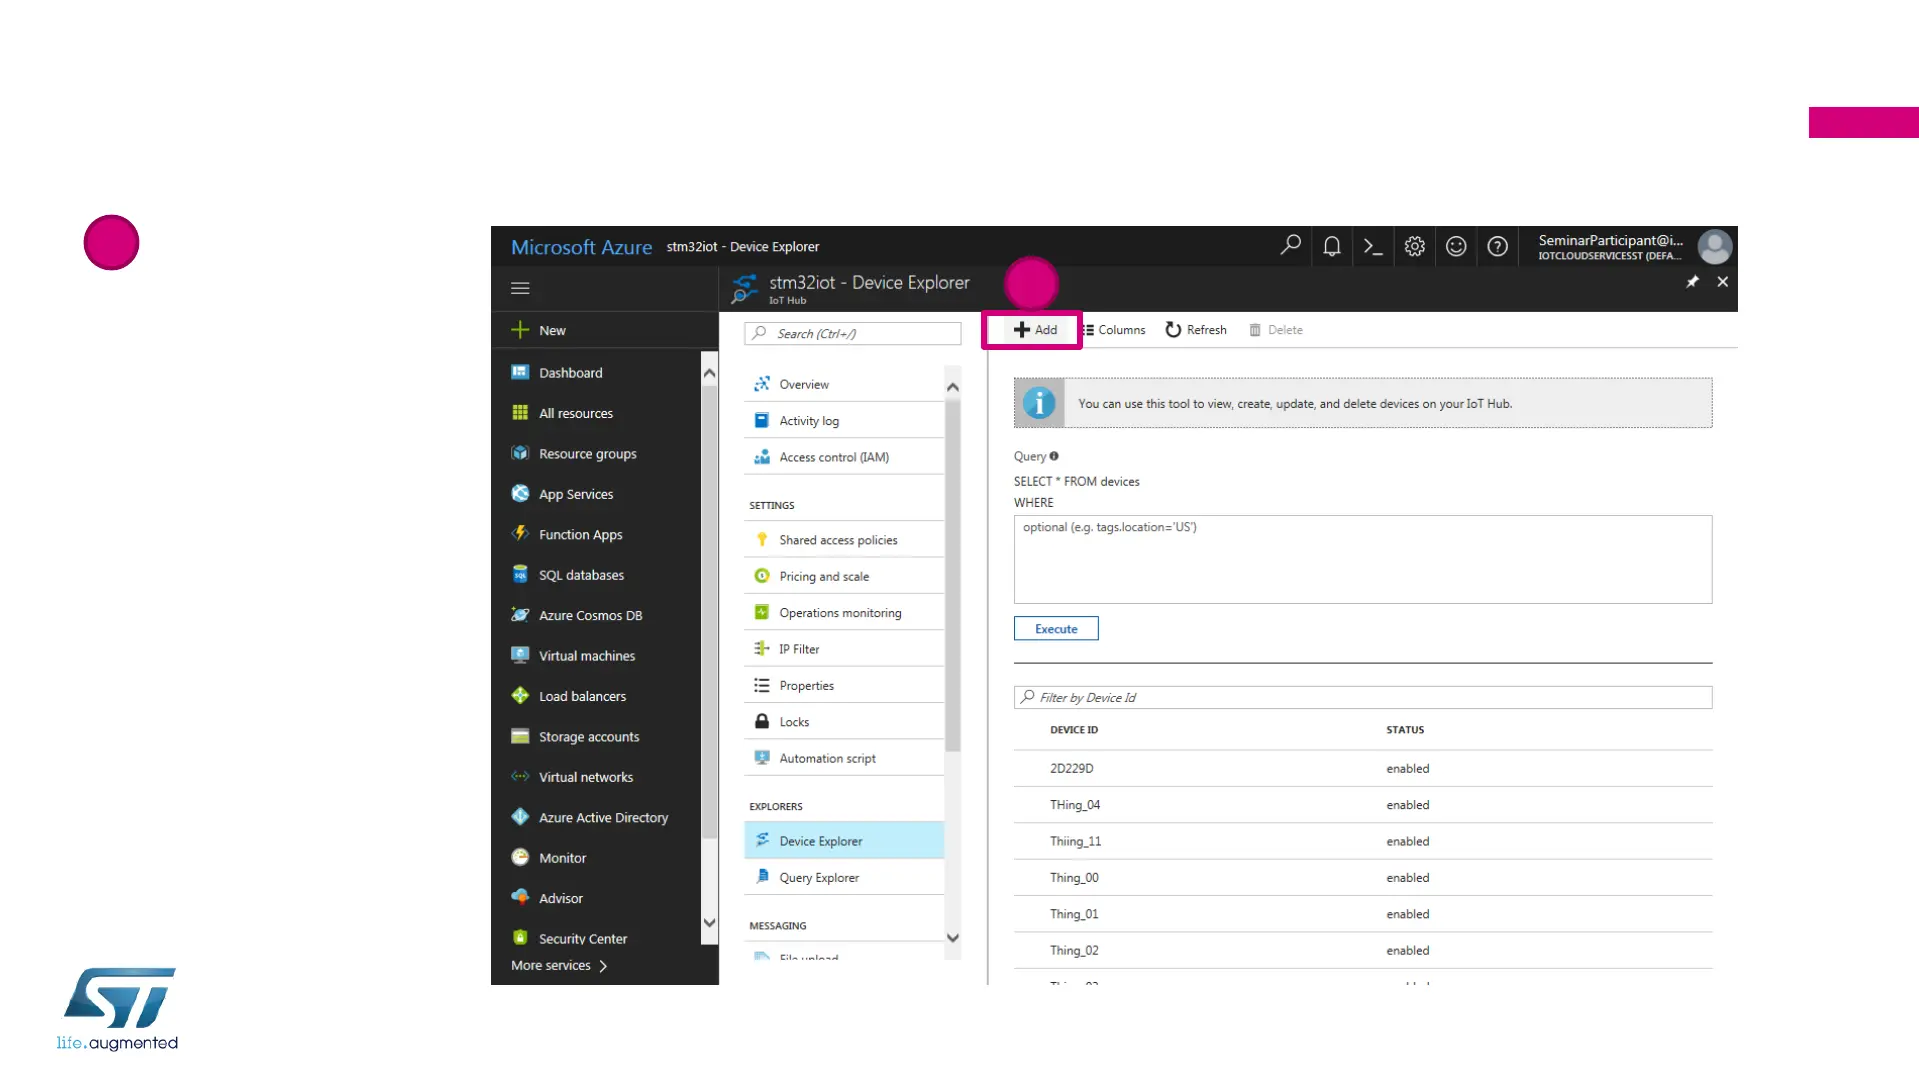Select device row 2D229D
The height and width of the screenshot is (1080, 1919).
pos(1362,768)
